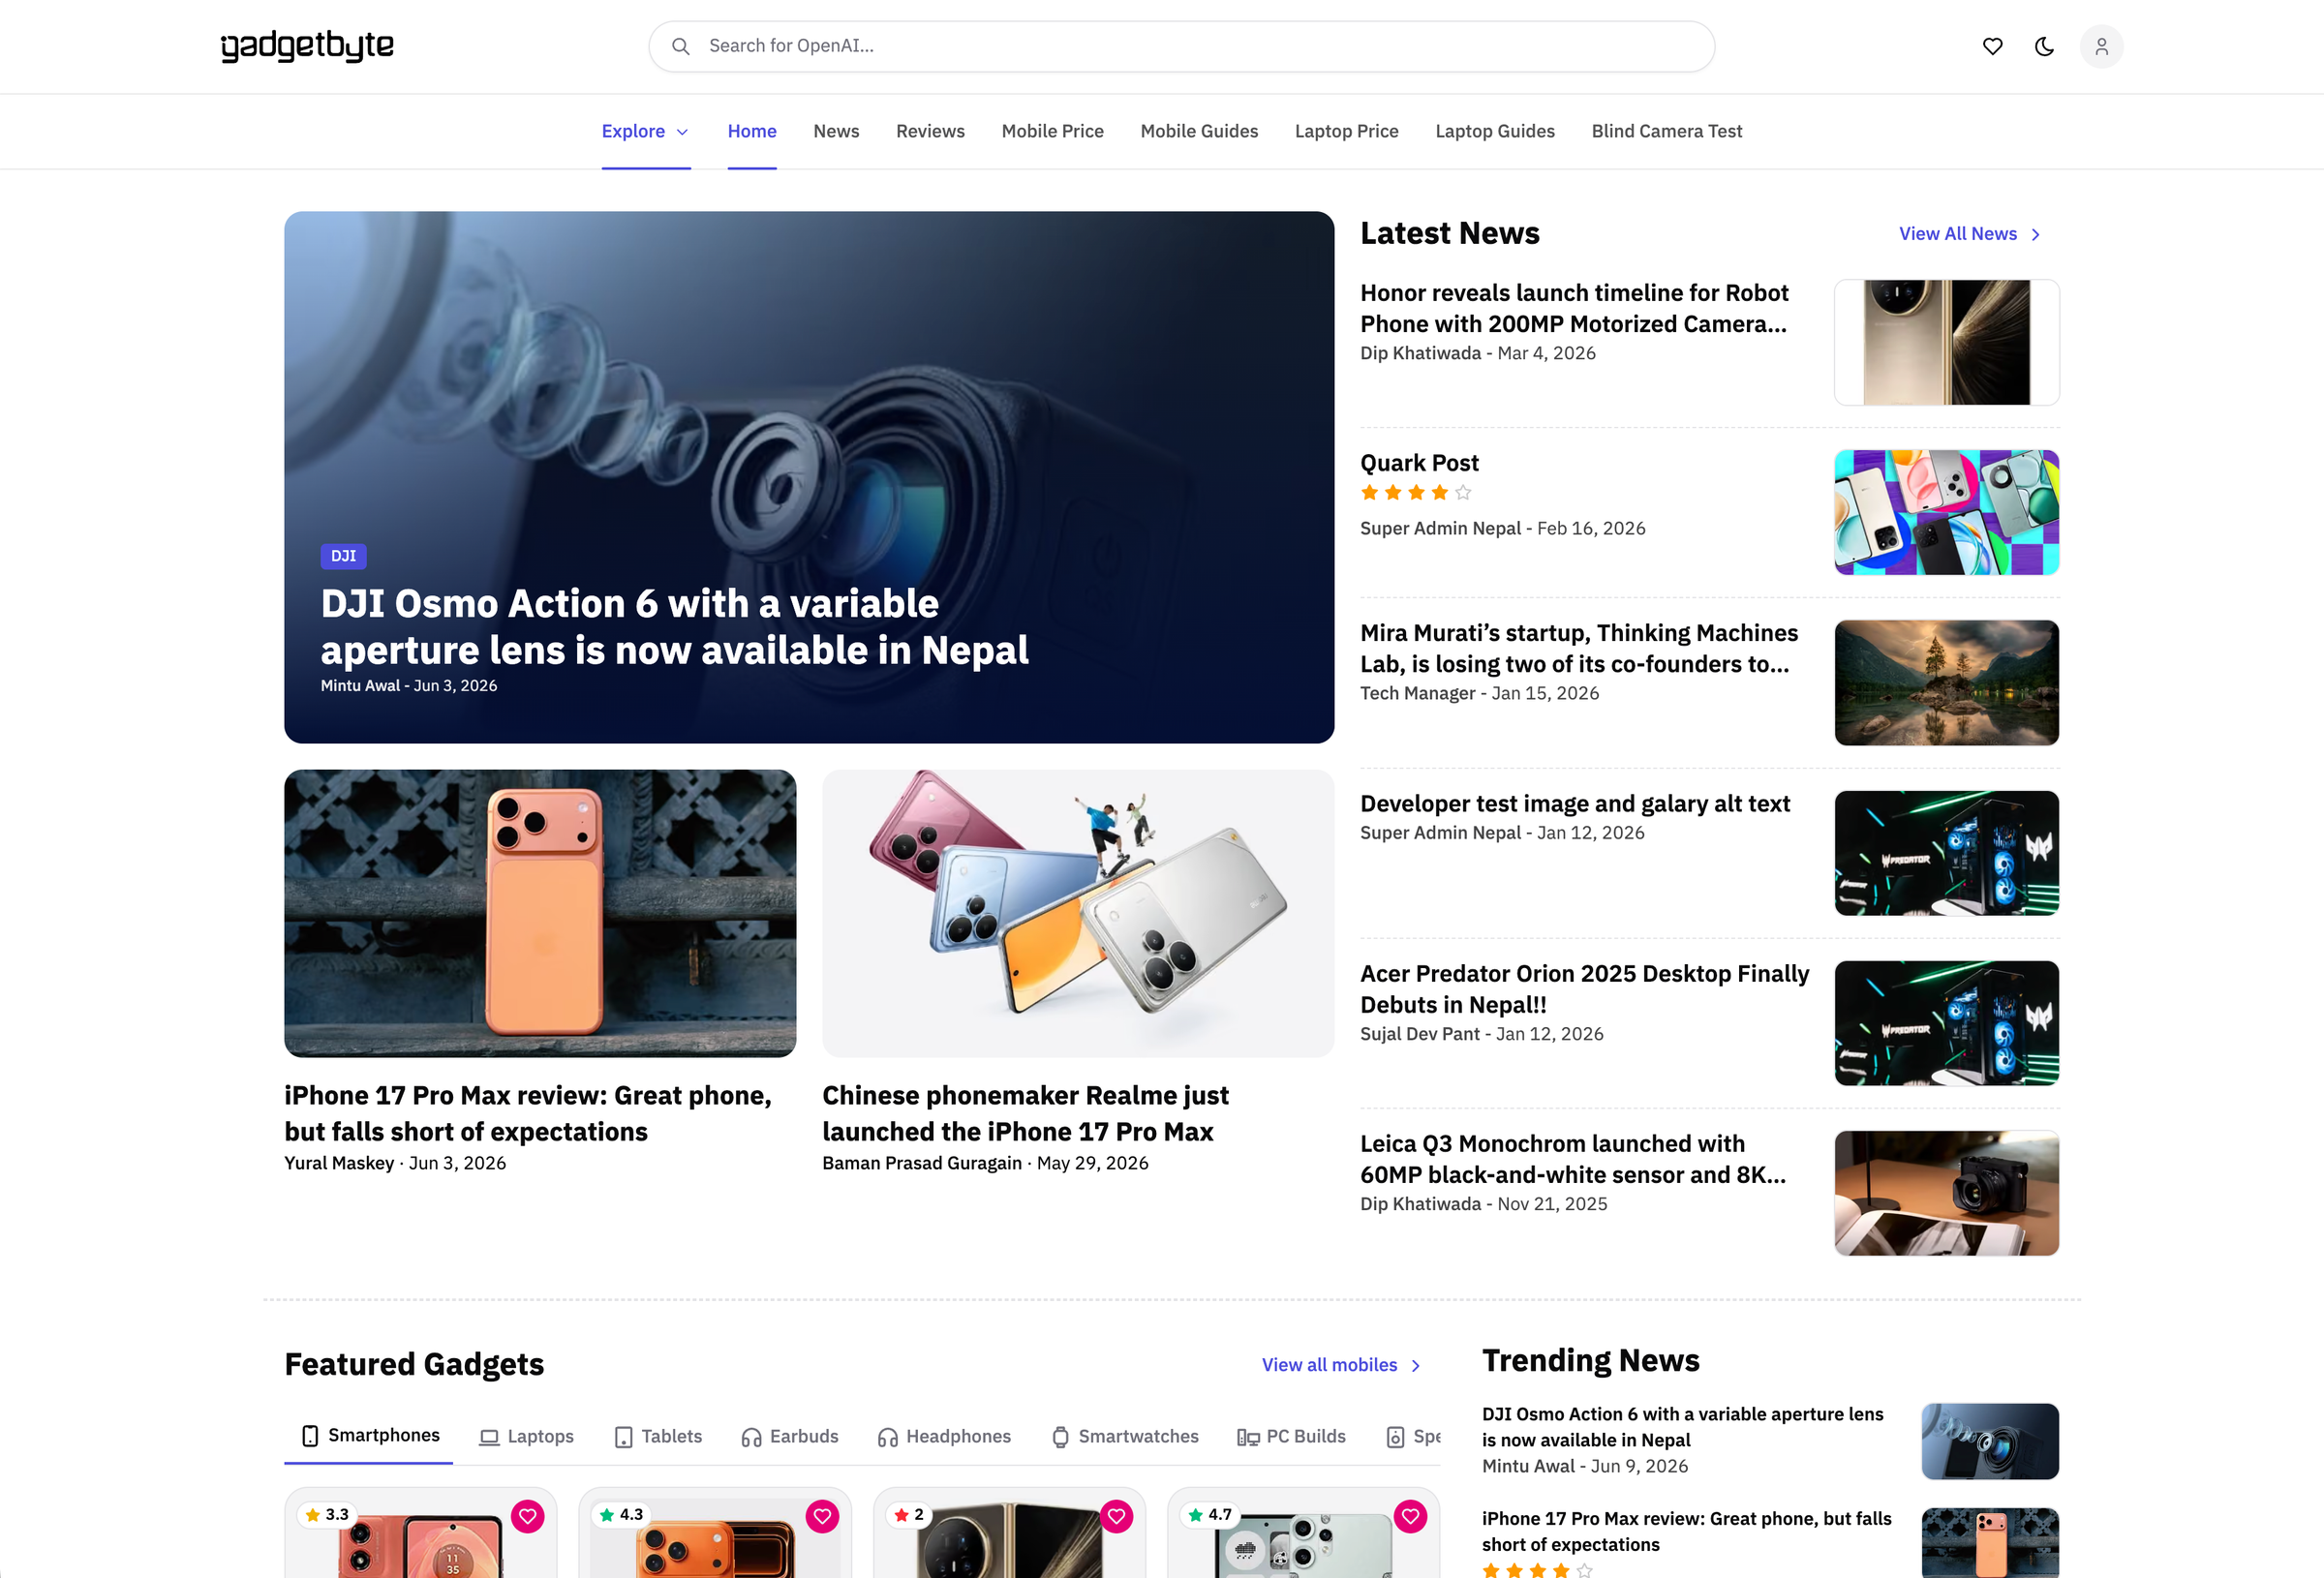This screenshot has height=1578, width=2324.
Task: Open Acer Predator Orion news headline
Action: click(1584, 989)
